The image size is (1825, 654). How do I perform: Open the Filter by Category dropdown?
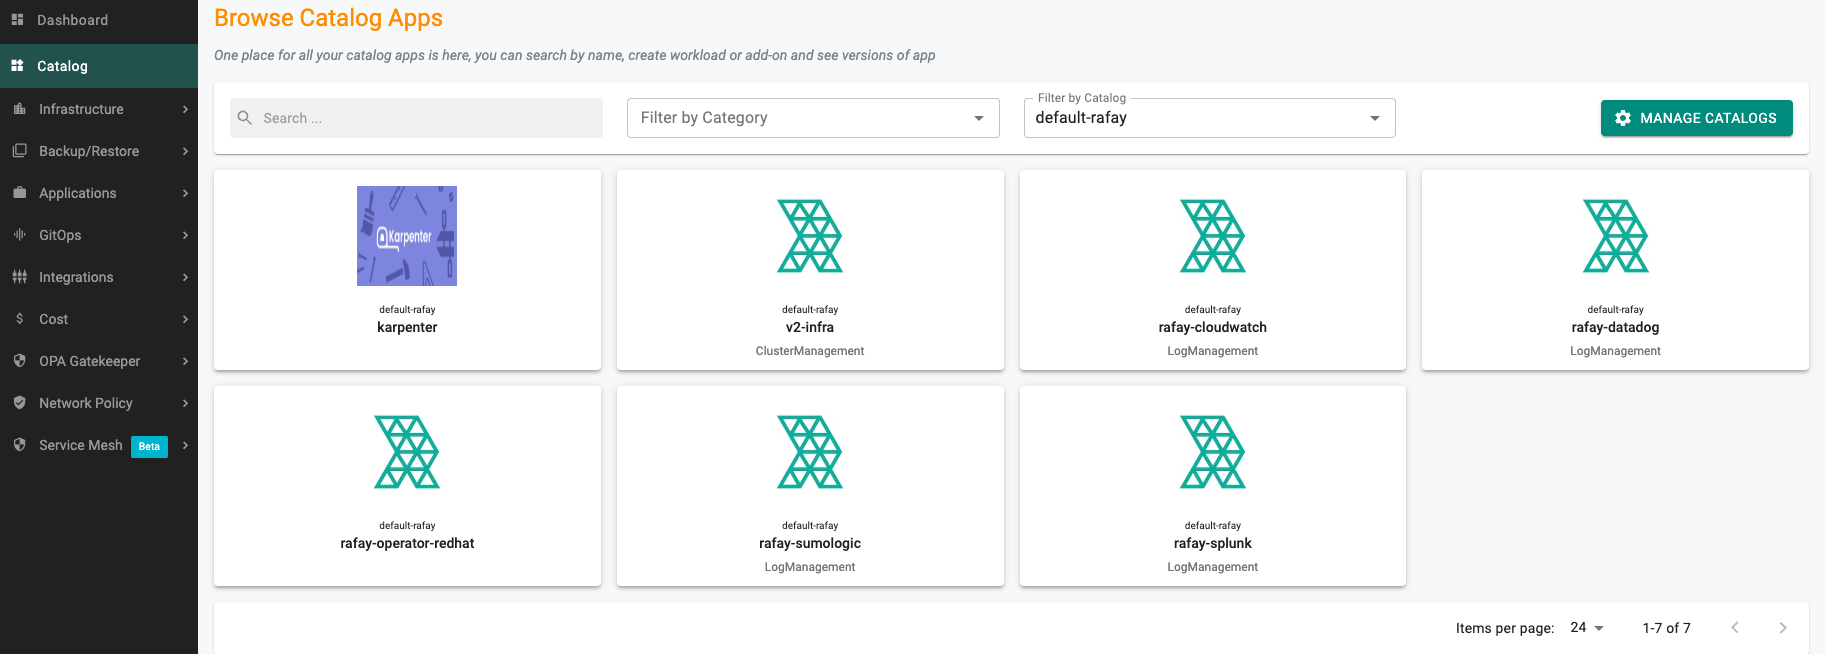point(813,118)
